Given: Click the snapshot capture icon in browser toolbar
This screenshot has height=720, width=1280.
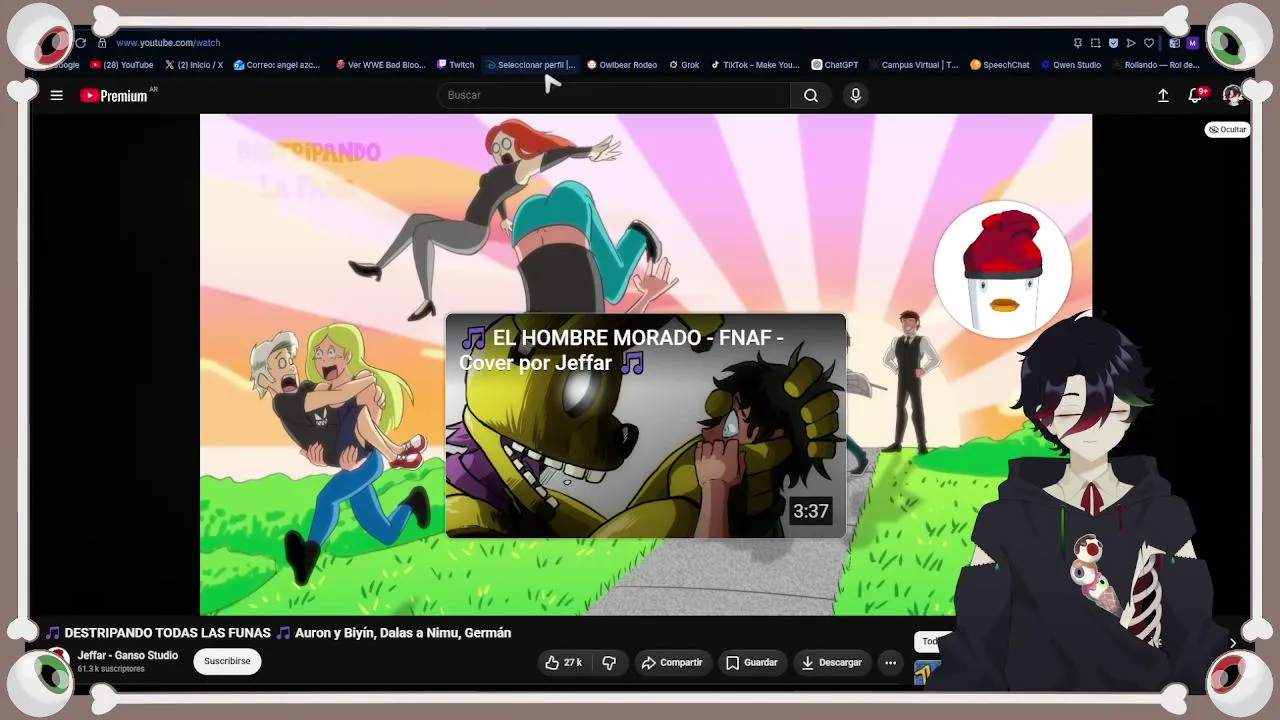Looking at the screenshot, I should click(x=1095, y=43).
